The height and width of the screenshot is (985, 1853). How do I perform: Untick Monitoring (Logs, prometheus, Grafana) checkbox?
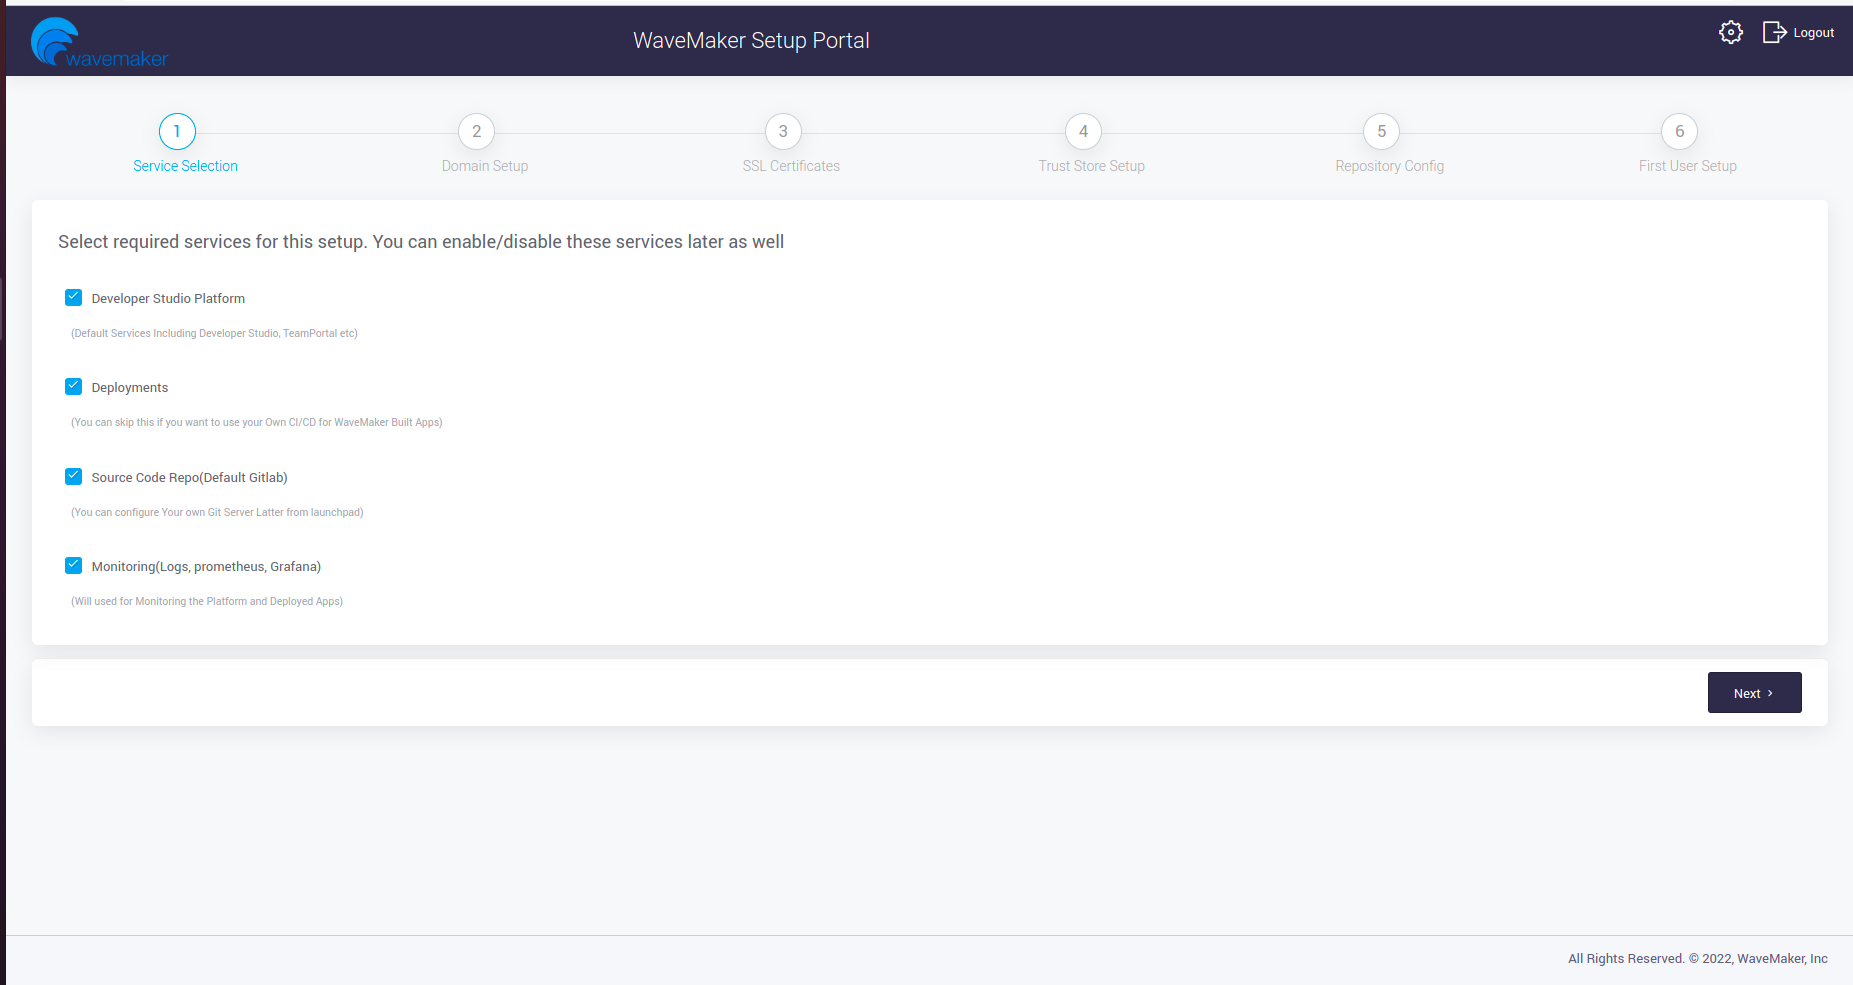73,565
